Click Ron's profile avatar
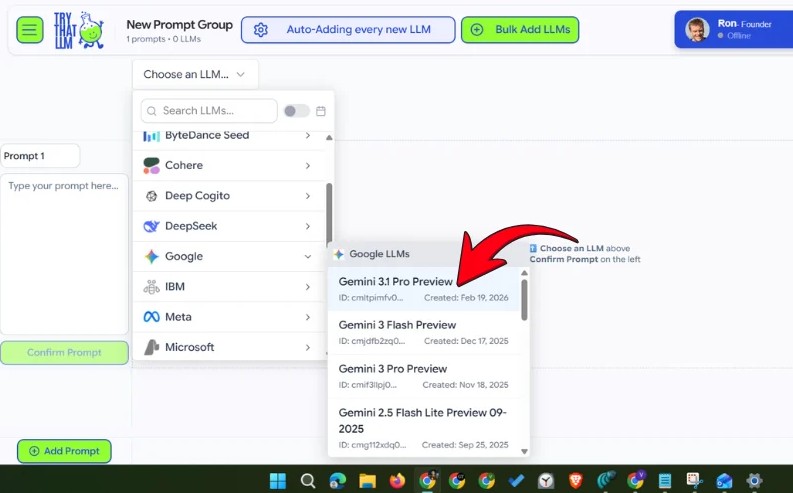The height and width of the screenshot is (493, 793). click(x=697, y=30)
